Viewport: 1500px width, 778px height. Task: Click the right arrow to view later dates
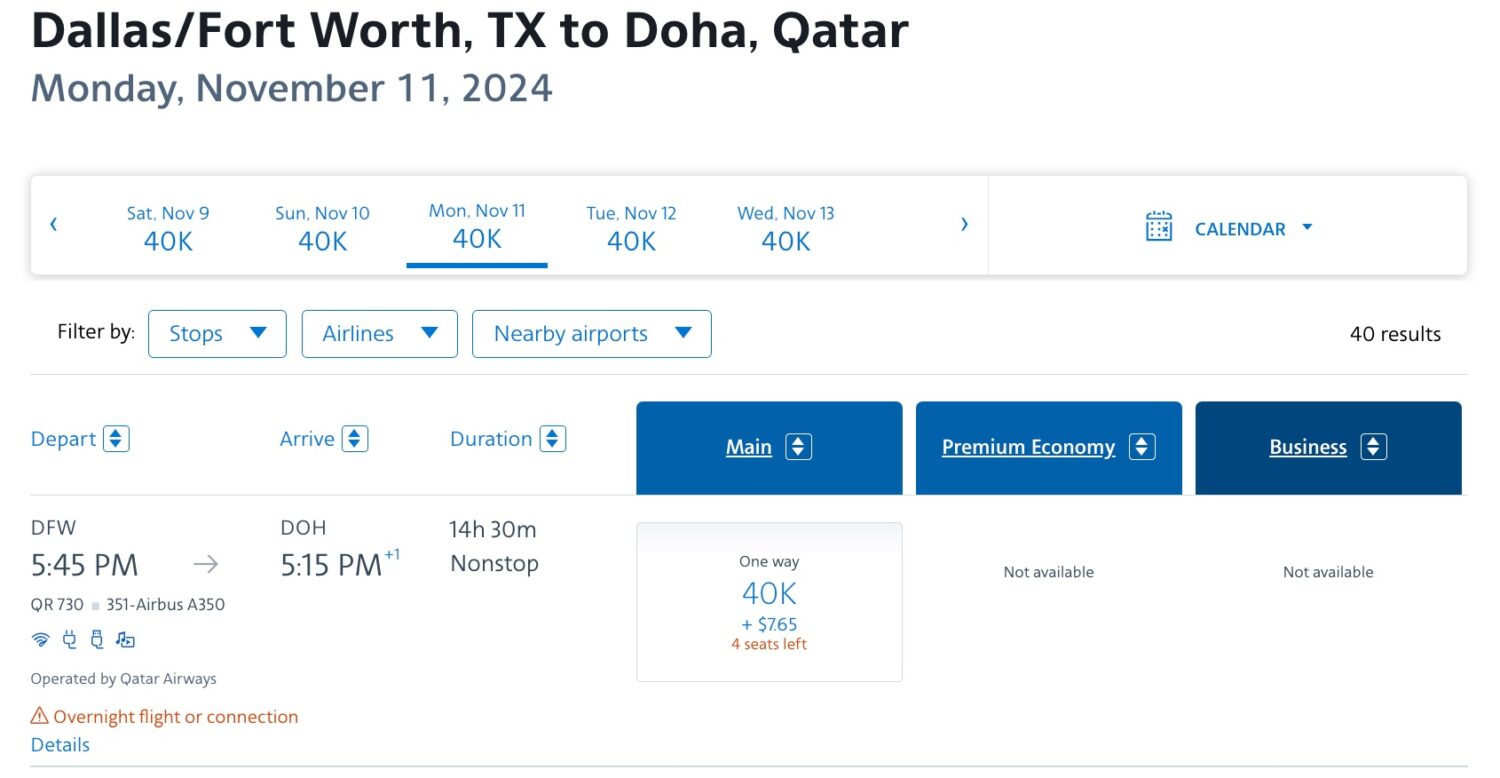tap(963, 224)
